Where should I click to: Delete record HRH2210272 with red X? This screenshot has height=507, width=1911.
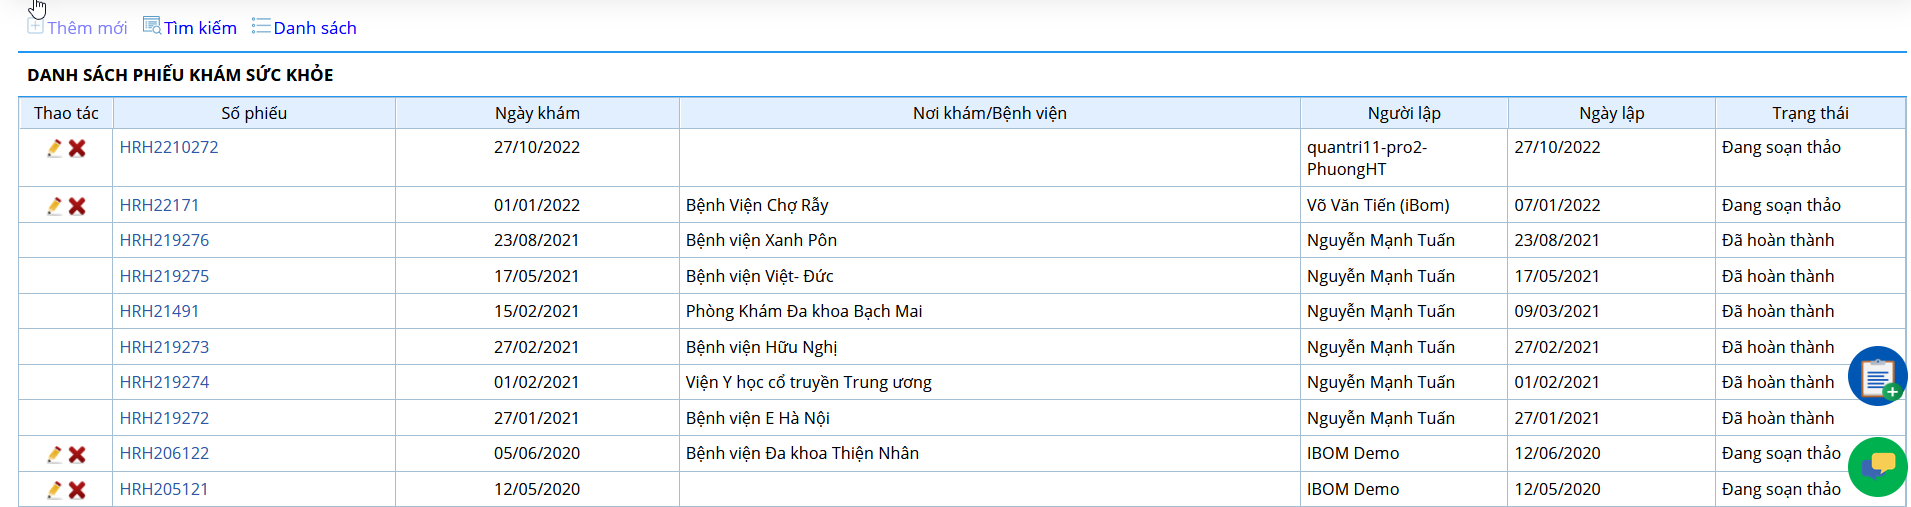click(77, 148)
